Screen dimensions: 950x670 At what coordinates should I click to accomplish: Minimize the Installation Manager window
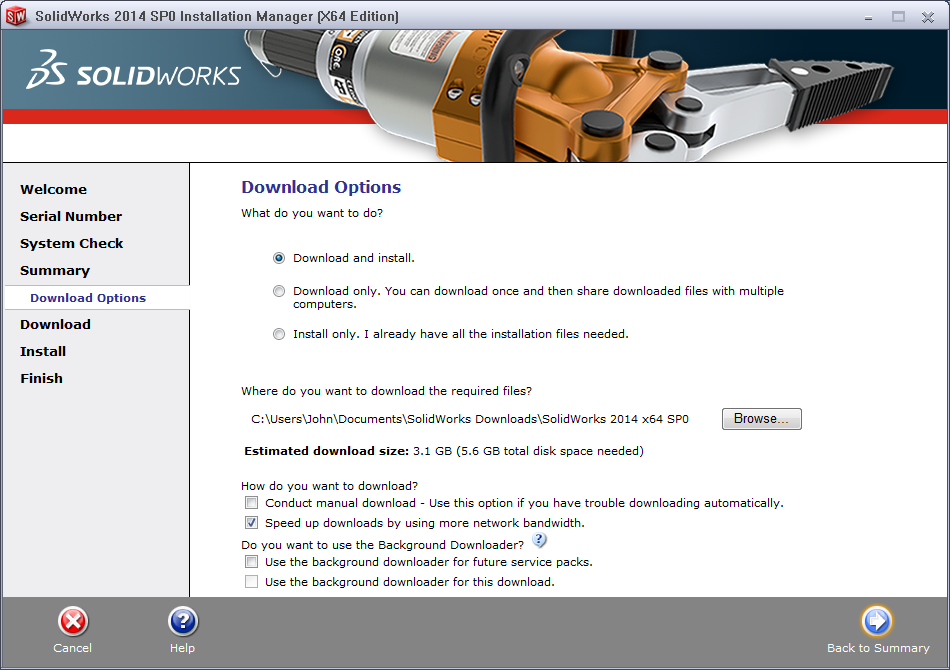(868, 17)
